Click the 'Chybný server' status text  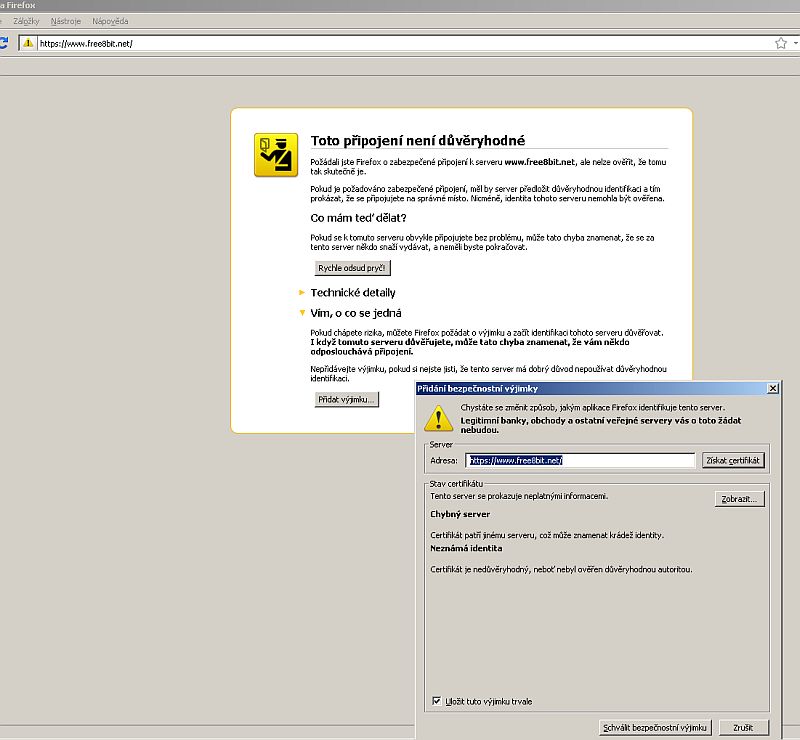pyautogui.click(x=460, y=514)
